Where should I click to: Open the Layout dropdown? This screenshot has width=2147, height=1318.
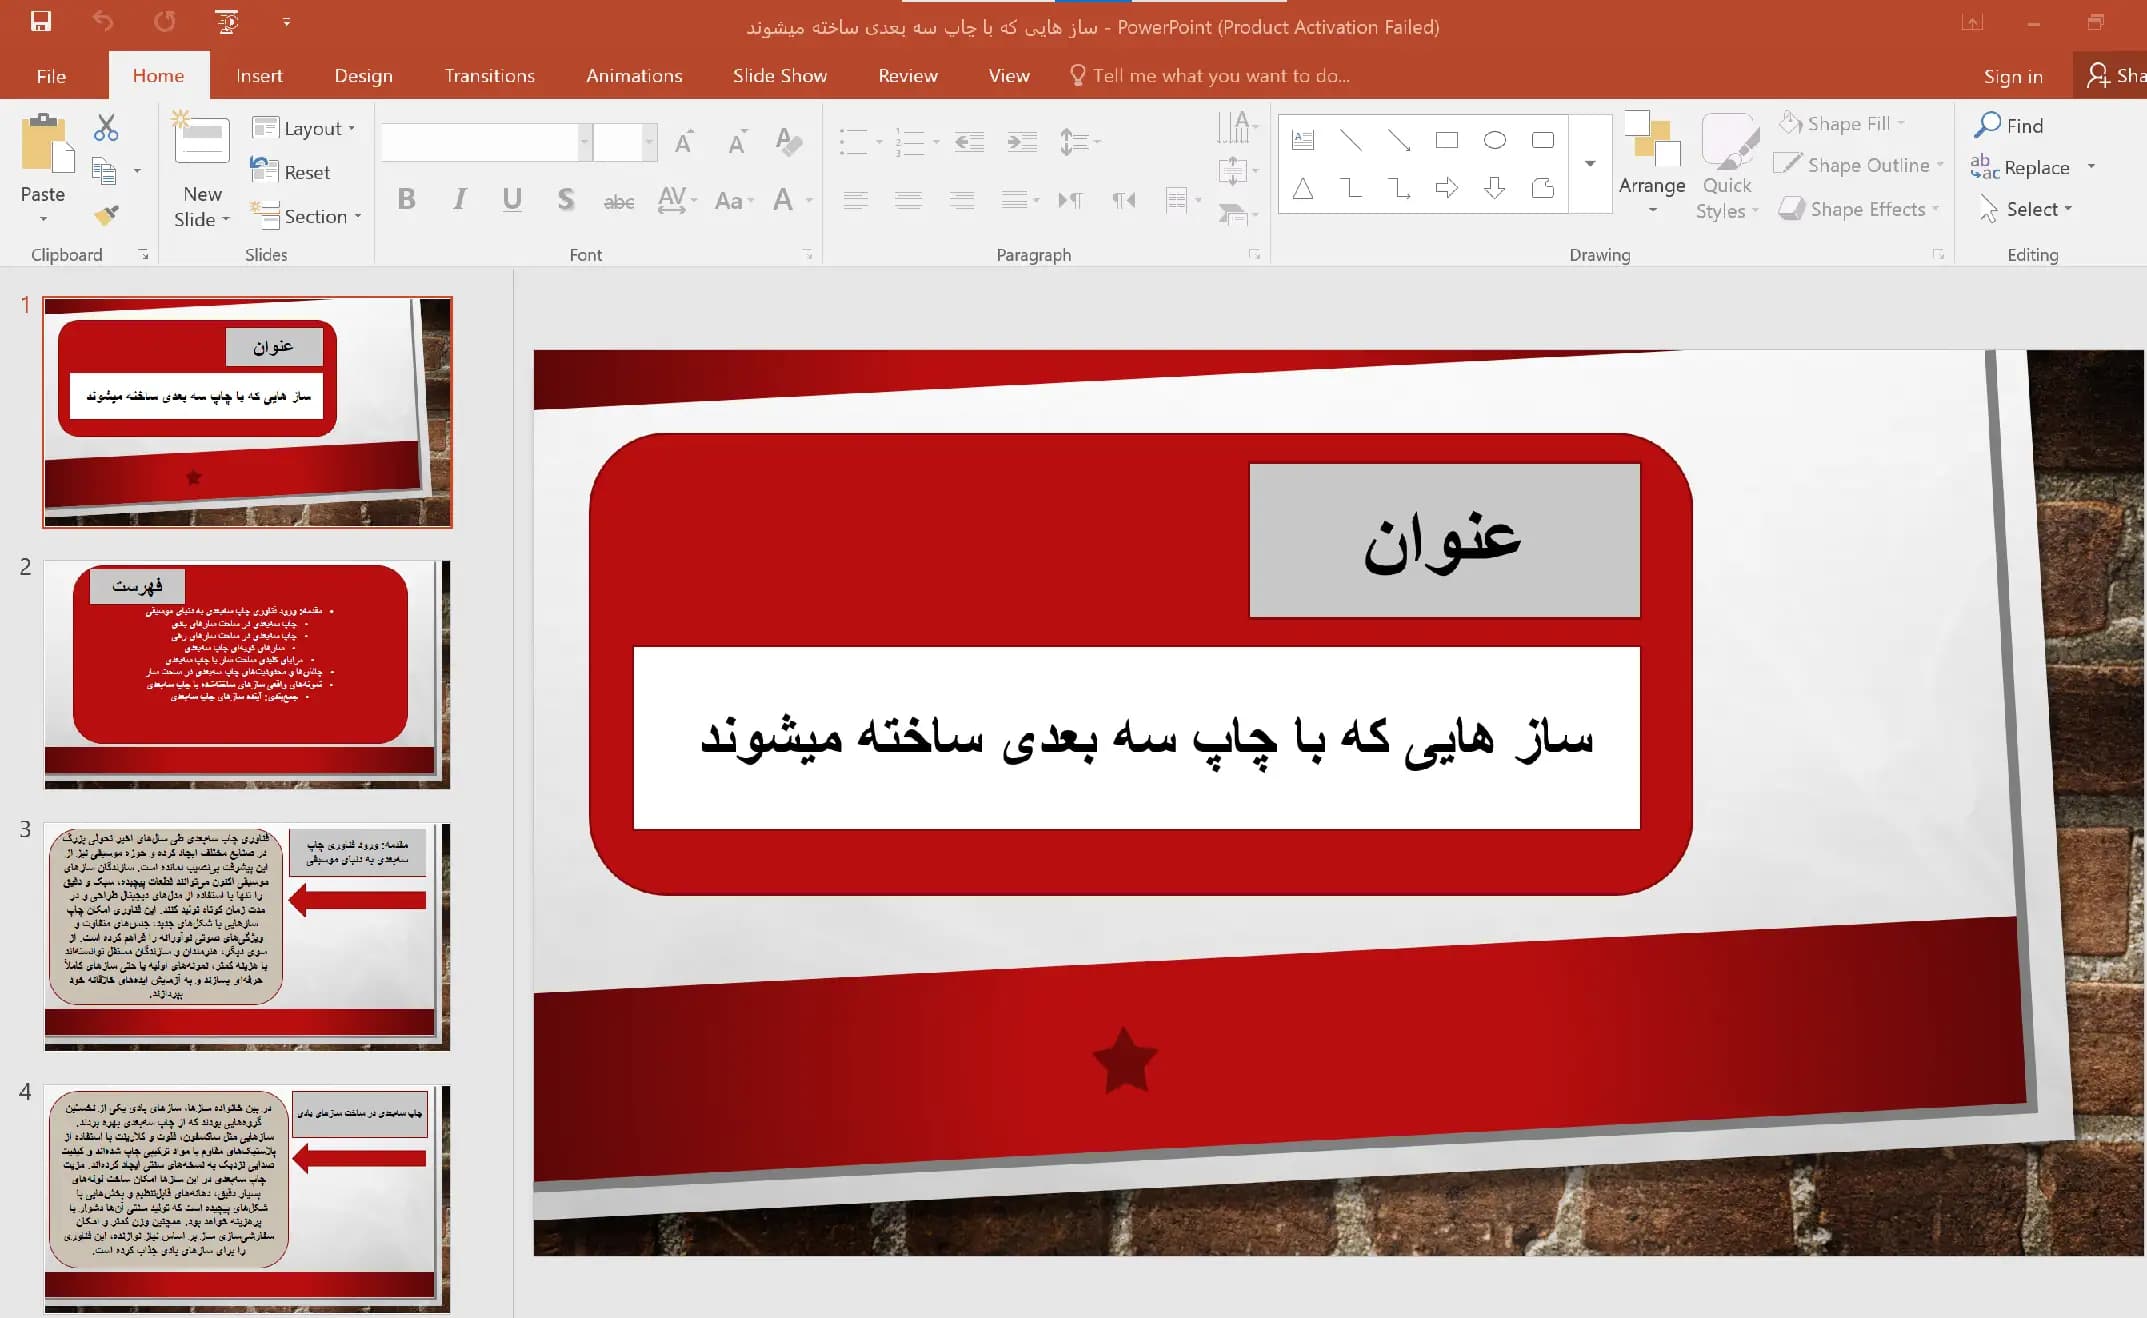click(x=304, y=128)
